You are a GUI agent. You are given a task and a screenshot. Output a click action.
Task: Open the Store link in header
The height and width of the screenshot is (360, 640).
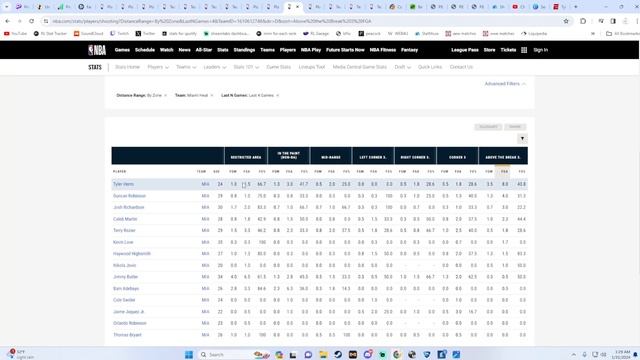pyautogui.click(x=489, y=50)
